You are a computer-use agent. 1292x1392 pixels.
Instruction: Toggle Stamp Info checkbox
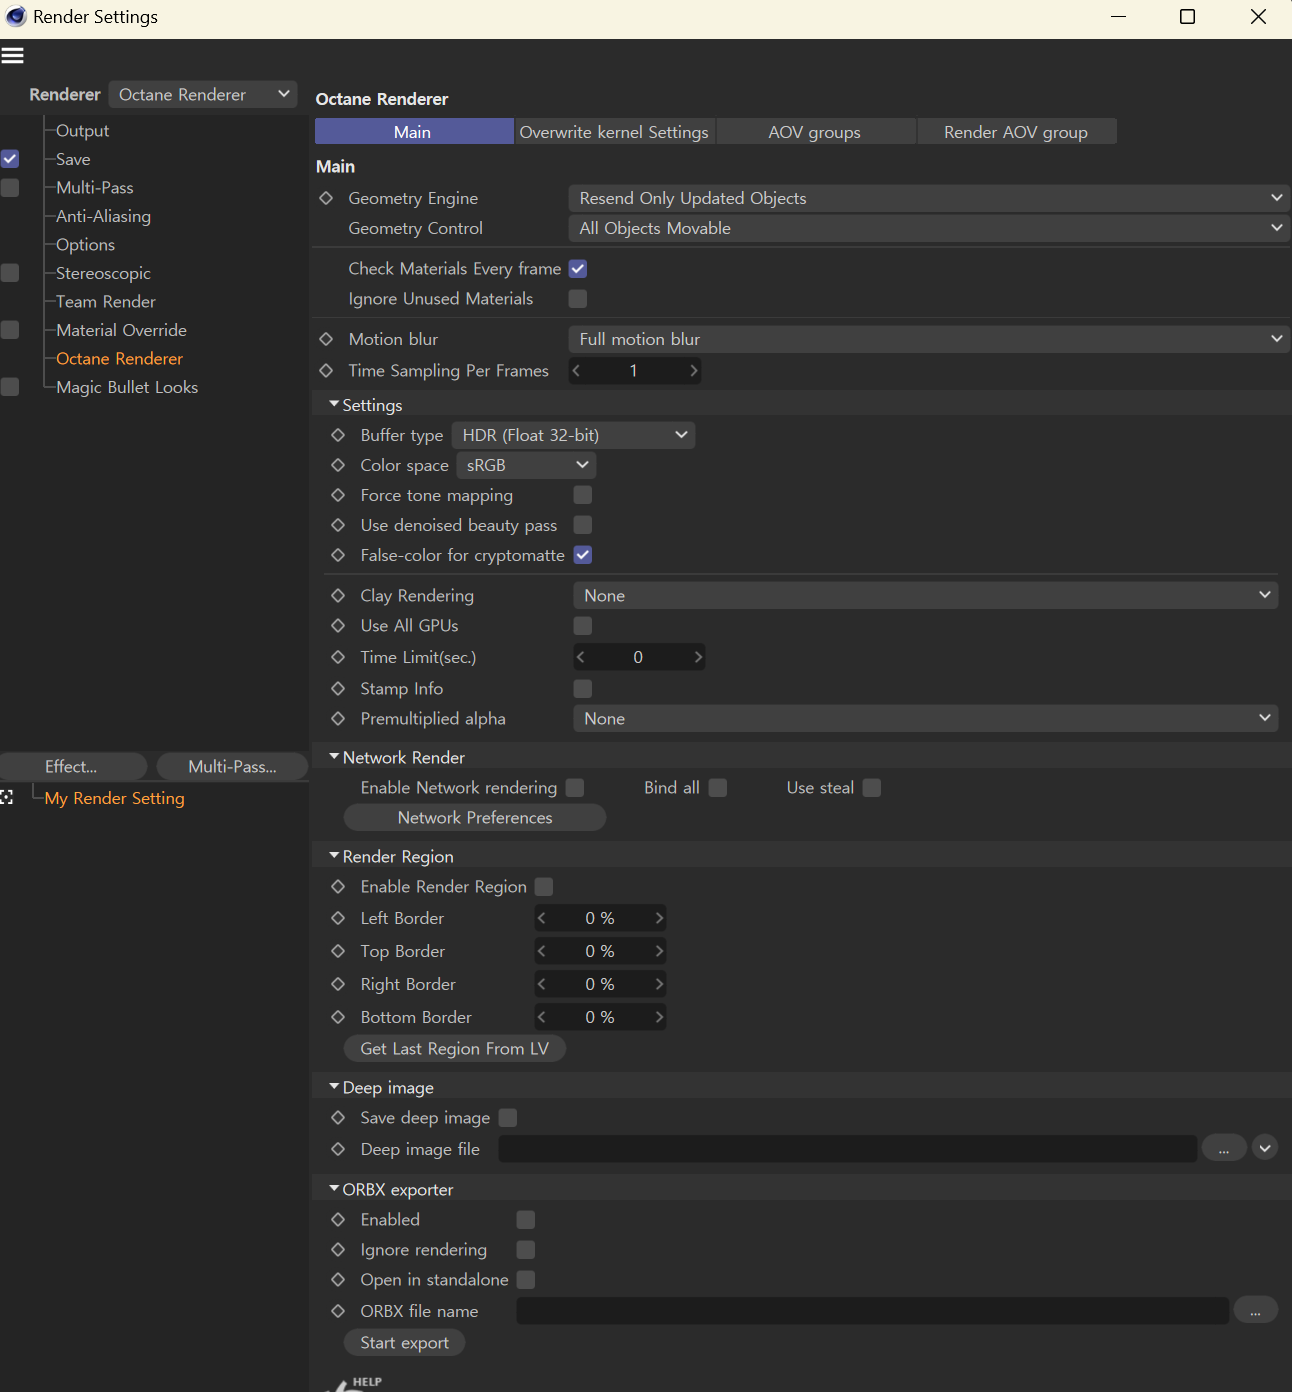(x=583, y=689)
